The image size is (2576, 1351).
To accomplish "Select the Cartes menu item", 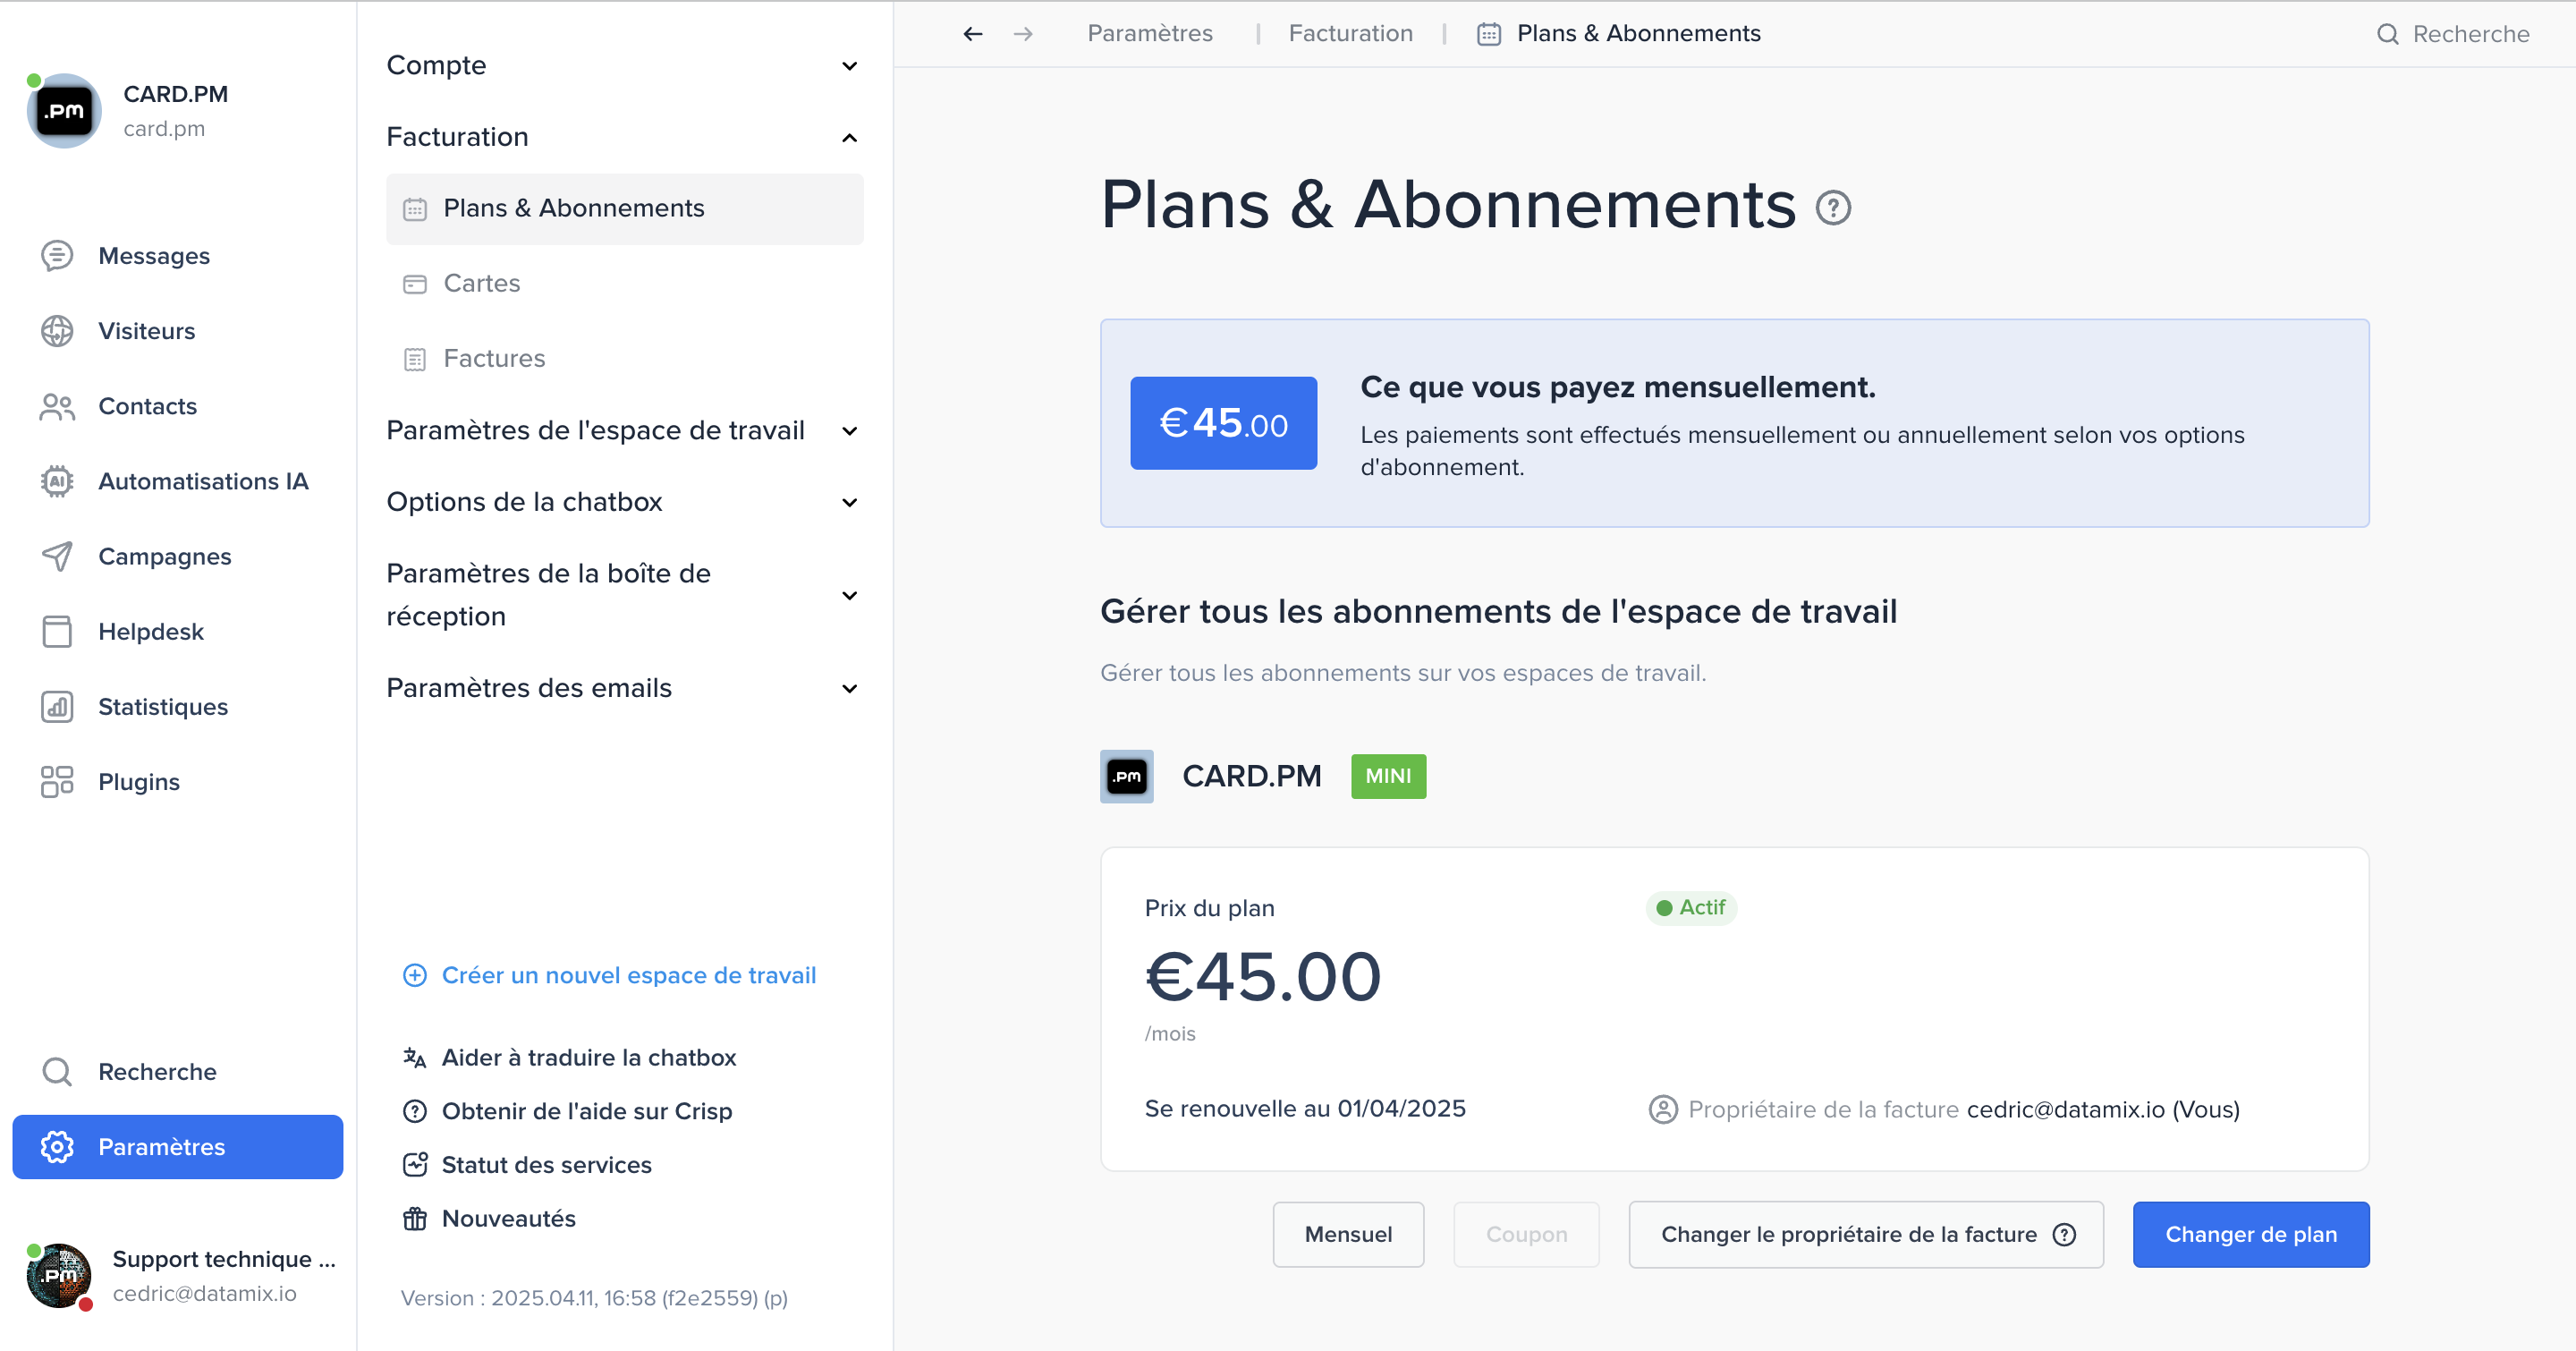I will [x=624, y=283].
